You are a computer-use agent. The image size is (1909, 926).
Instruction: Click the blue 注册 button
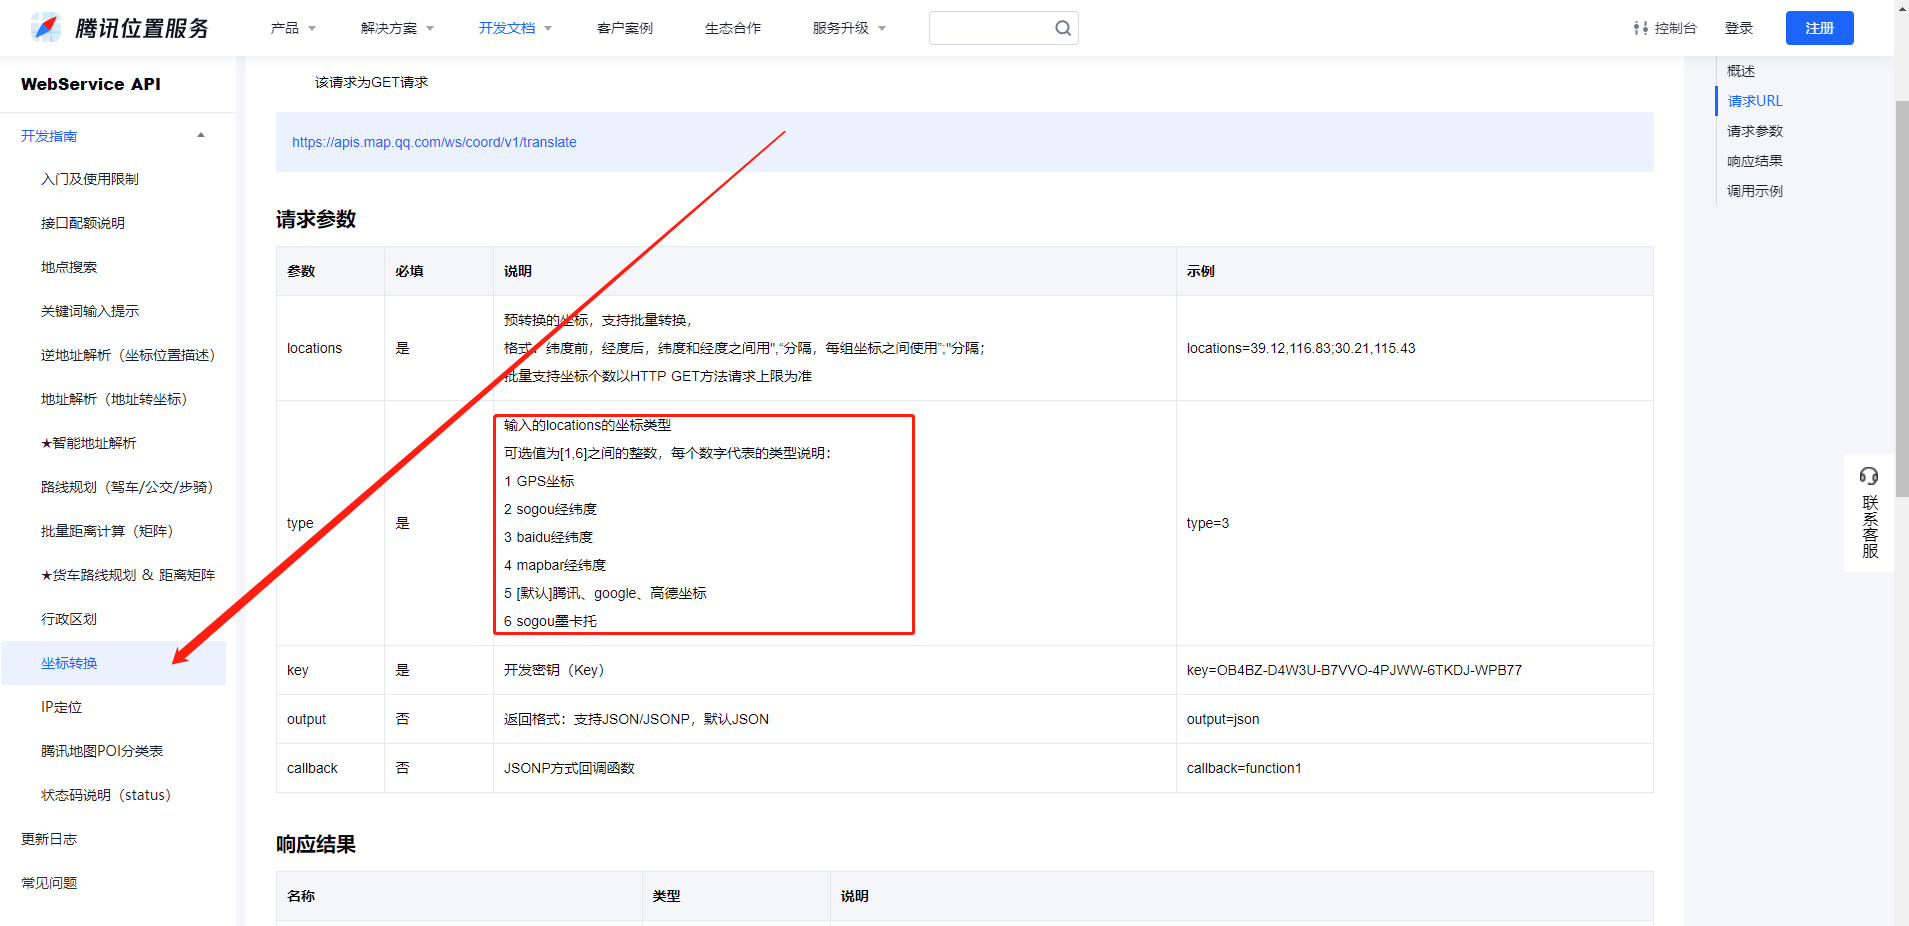pyautogui.click(x=1820, y=28)
